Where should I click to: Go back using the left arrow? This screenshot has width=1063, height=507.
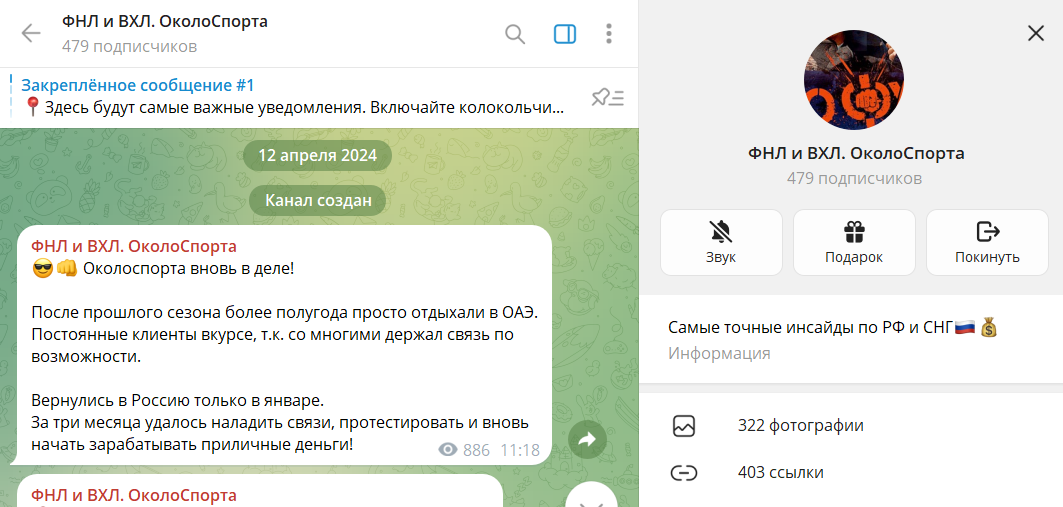pos(31,33)
